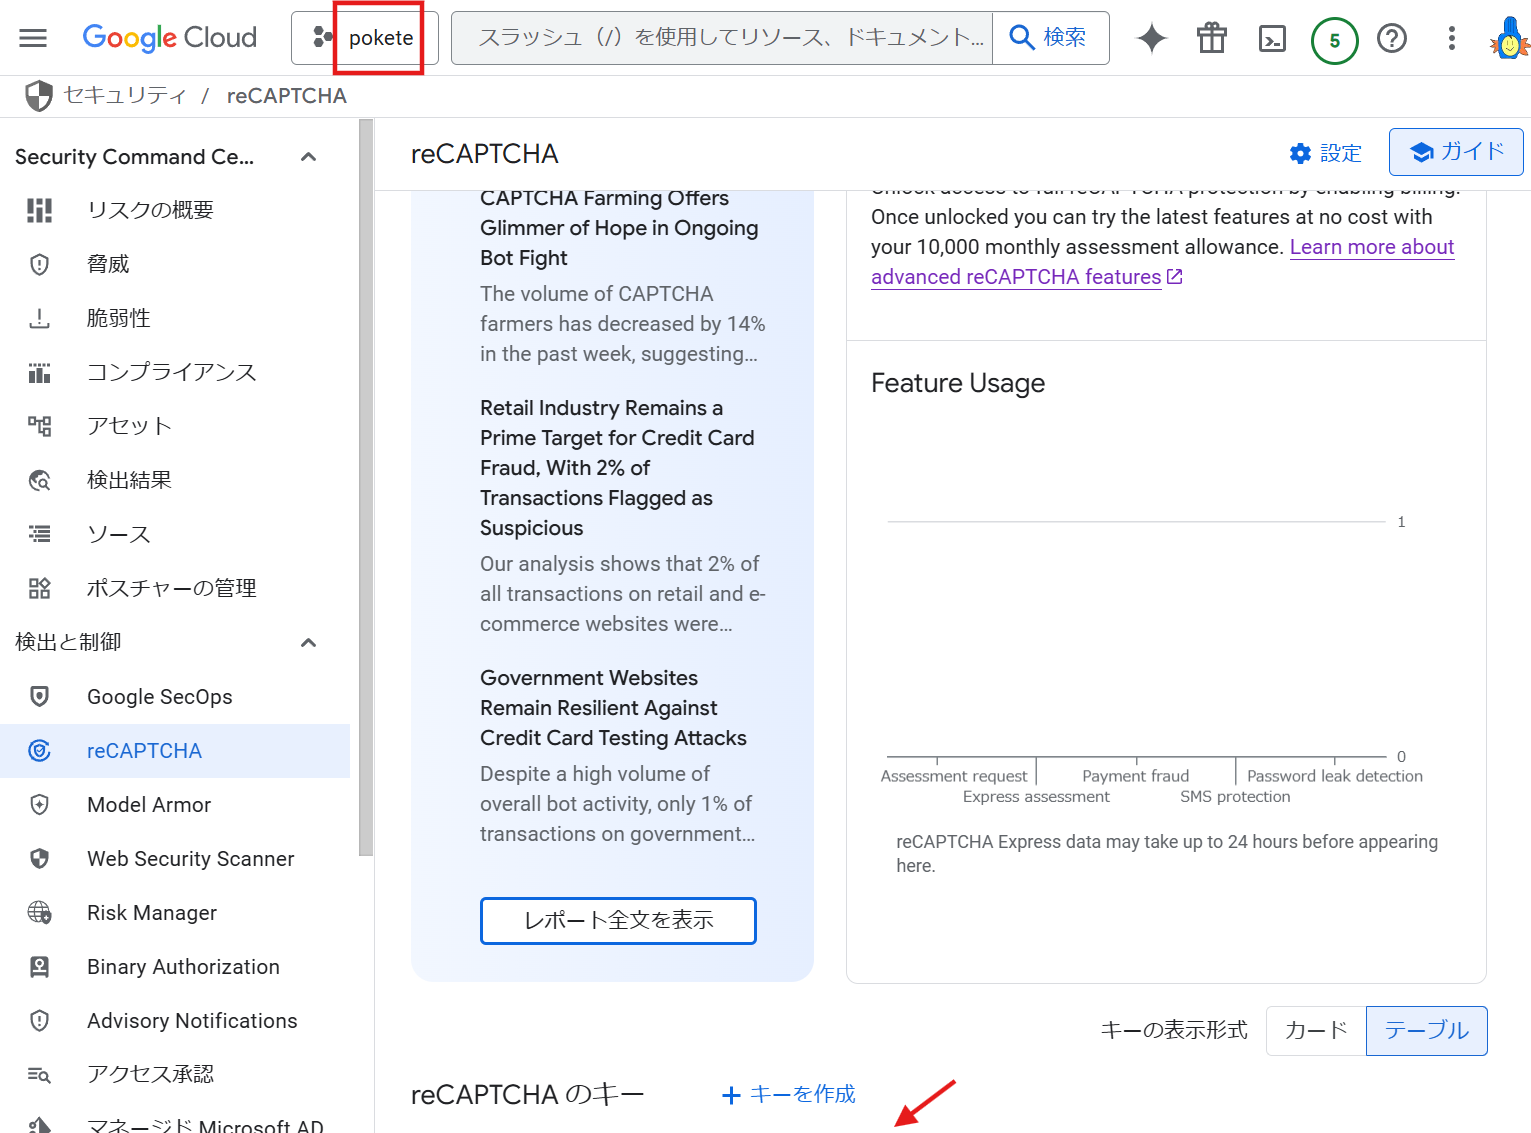1531x1133 pixels.
Task: Click the 検索 search button
Action: pos(1050,38)
